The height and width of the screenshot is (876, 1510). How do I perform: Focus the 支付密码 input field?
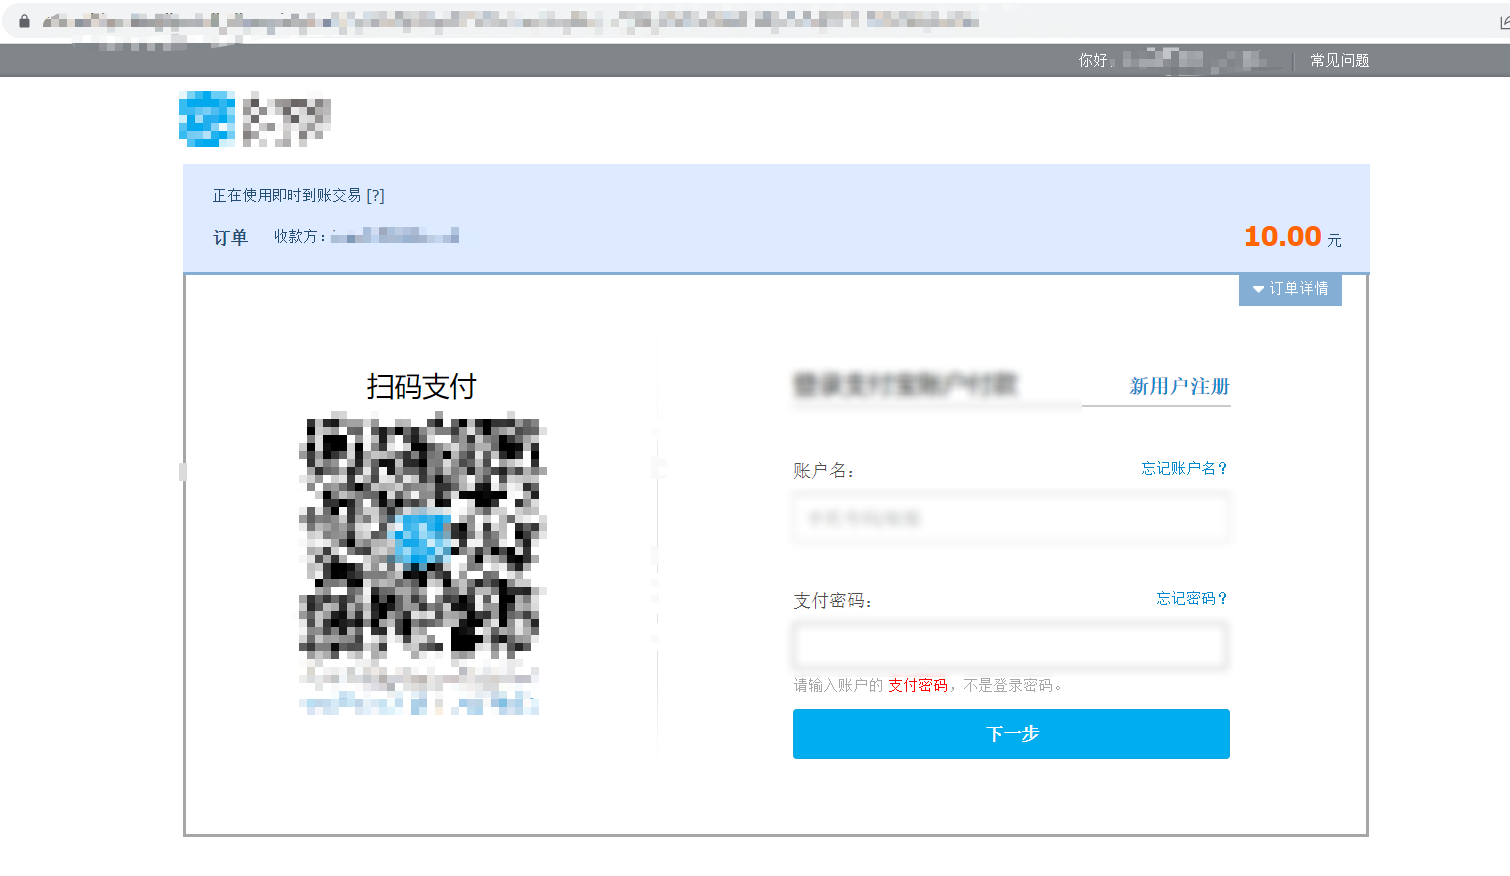[x=1011, y=646]
